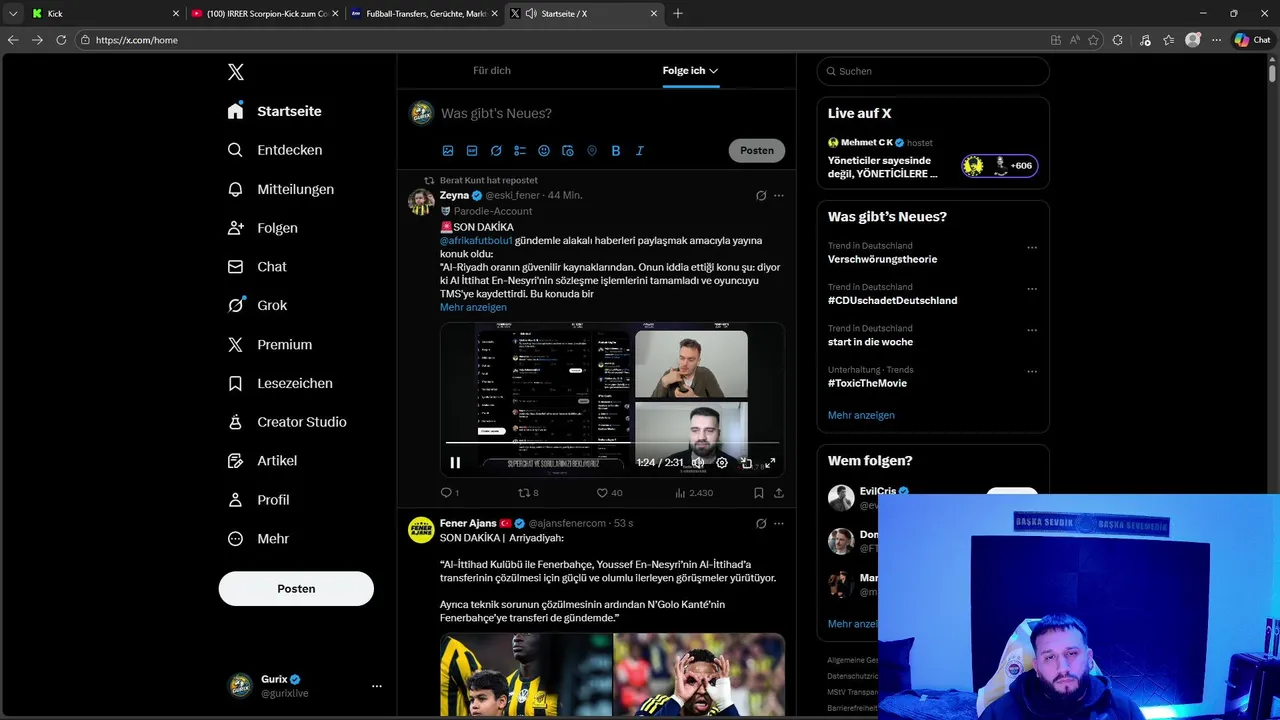The image size is (1280, 720).
Task: Click the large Posten button in sidebar
Action: click(x=296, y=589)
